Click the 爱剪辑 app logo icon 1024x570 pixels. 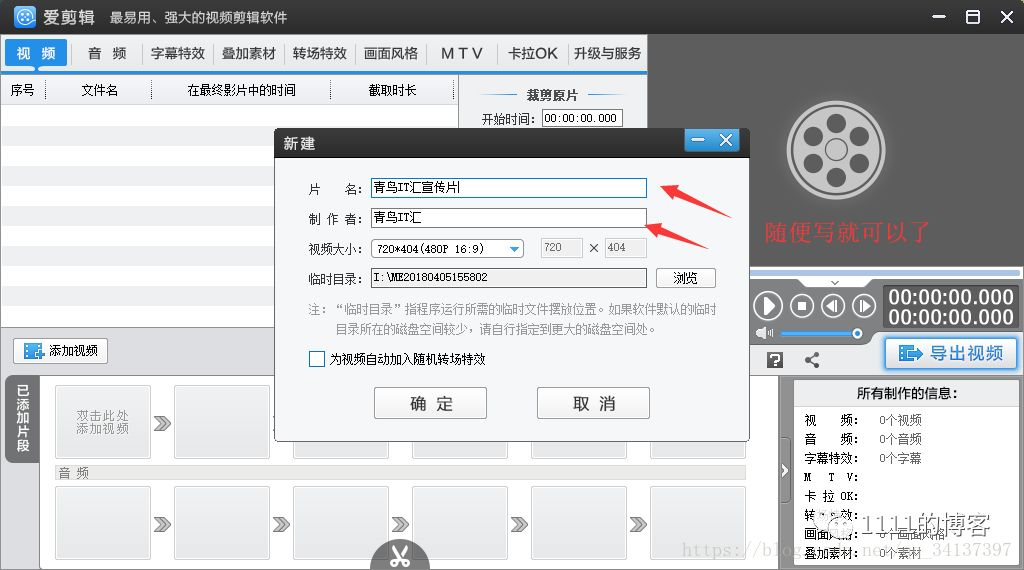point(25,17)
